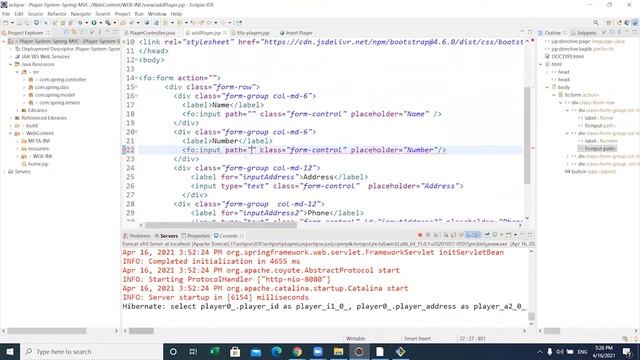Screen dimensions: 640x360
Task: Click the Type here to search box
Action: click(91, 351)
